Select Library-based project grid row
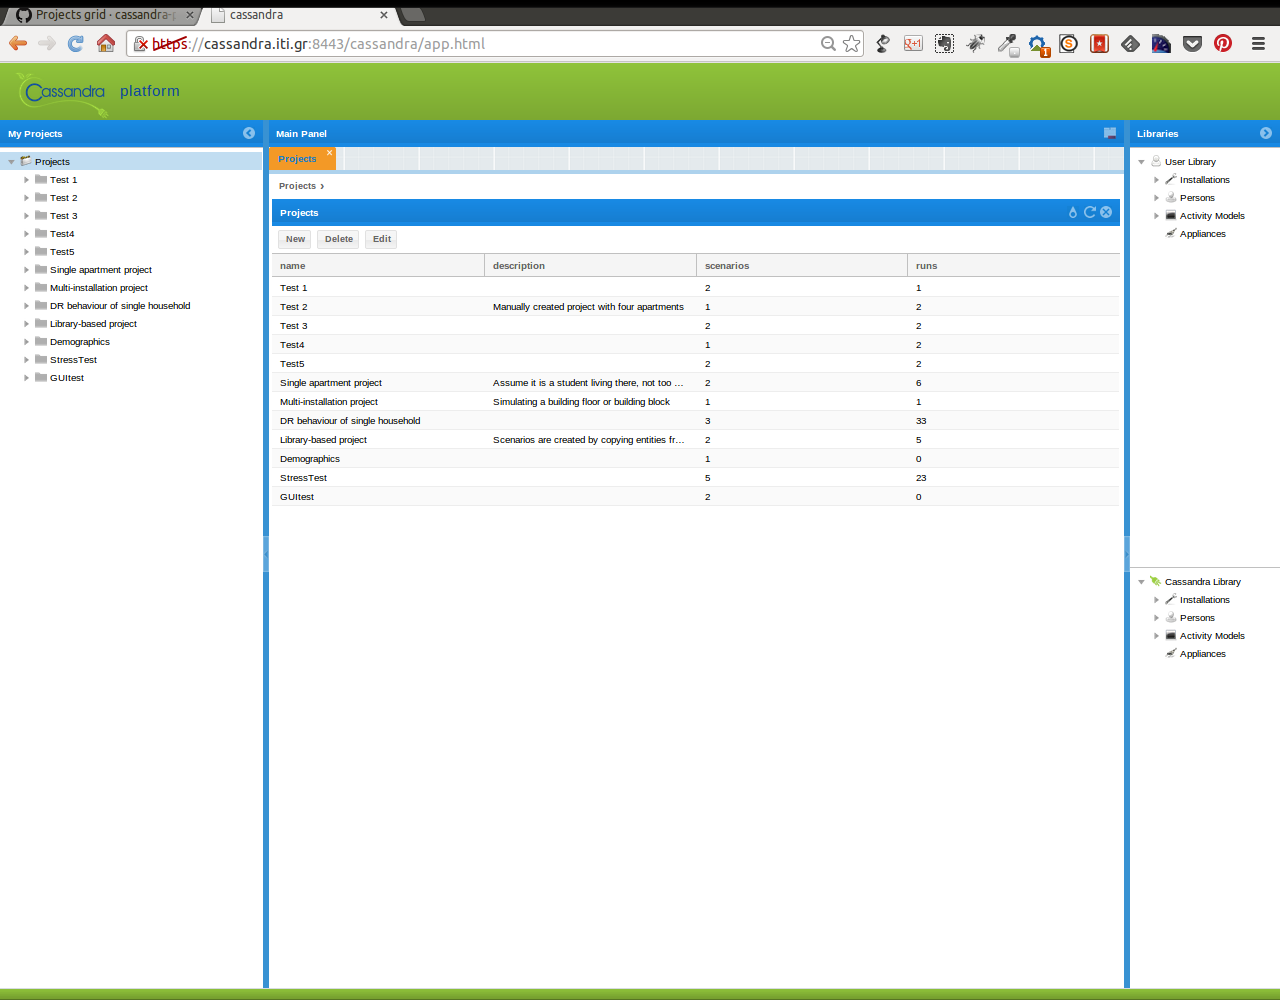The height and width of the screenshot is (1000, 1280). click(x=696, y=440)
